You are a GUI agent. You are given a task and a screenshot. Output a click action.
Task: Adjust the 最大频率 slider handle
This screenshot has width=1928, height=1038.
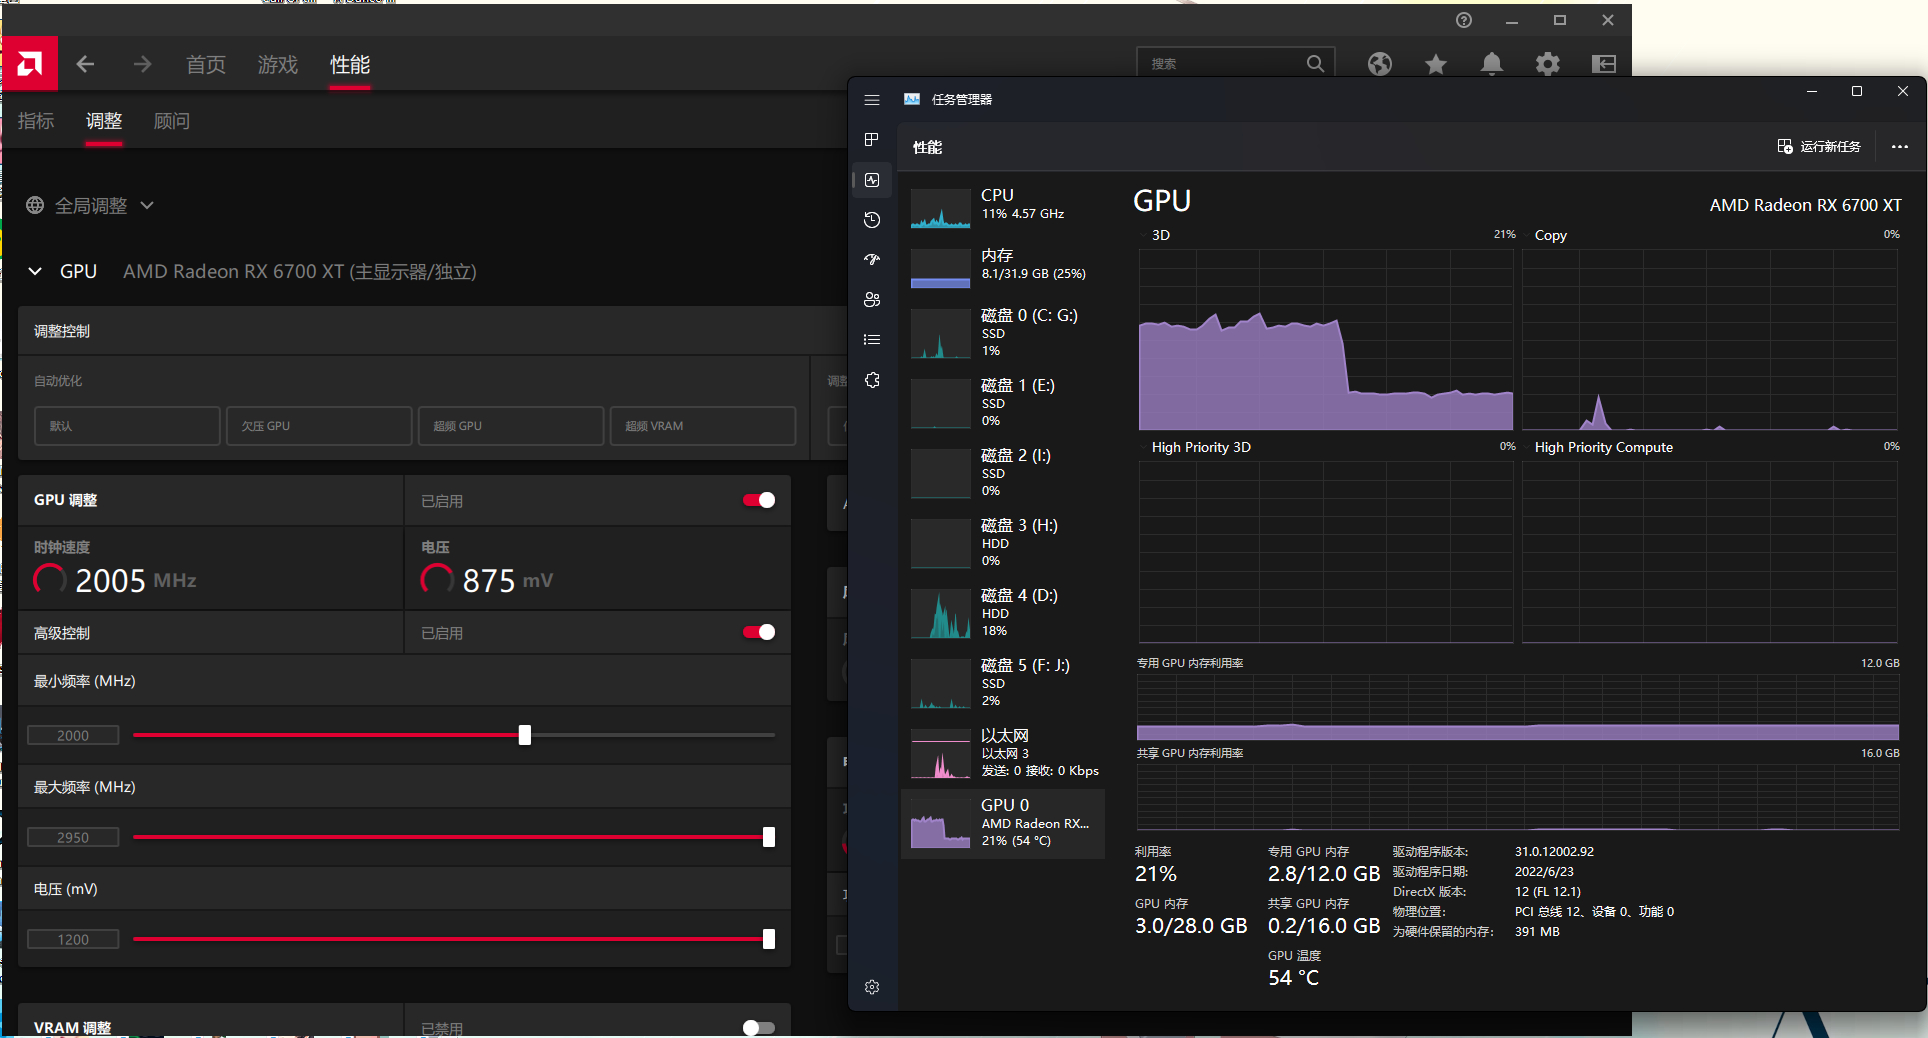[x=769, y=837]
